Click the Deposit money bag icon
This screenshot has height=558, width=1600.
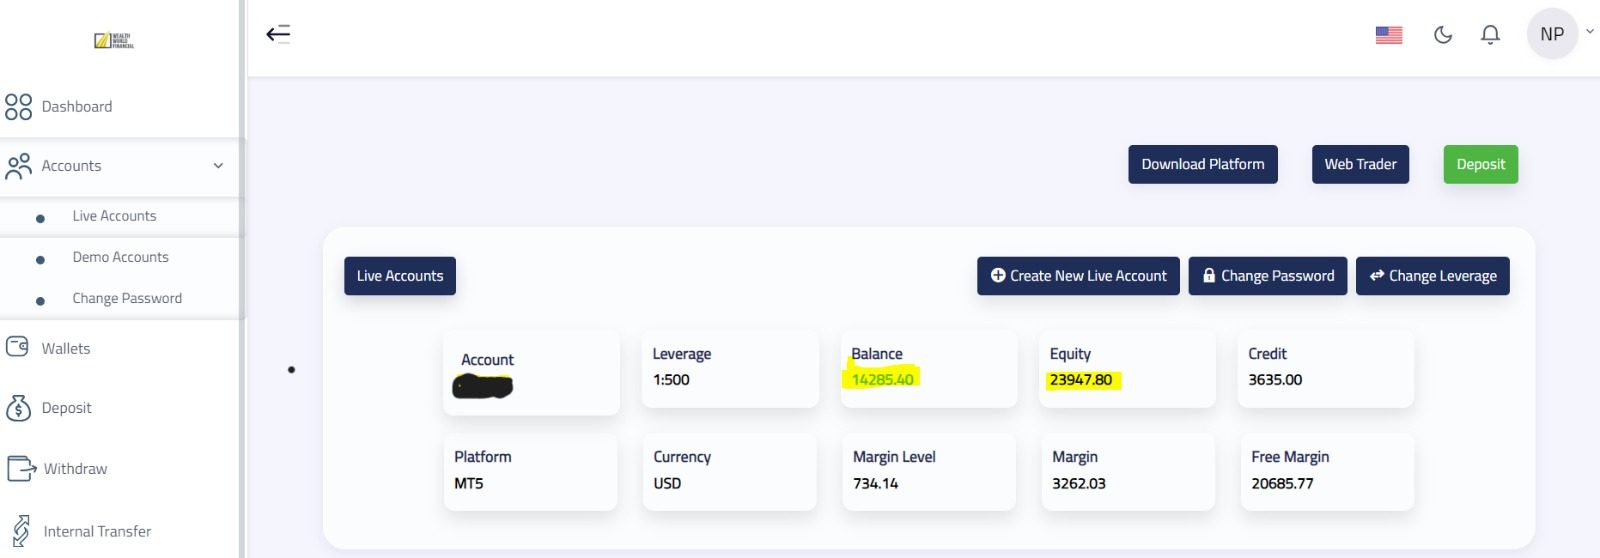(18, 408)
